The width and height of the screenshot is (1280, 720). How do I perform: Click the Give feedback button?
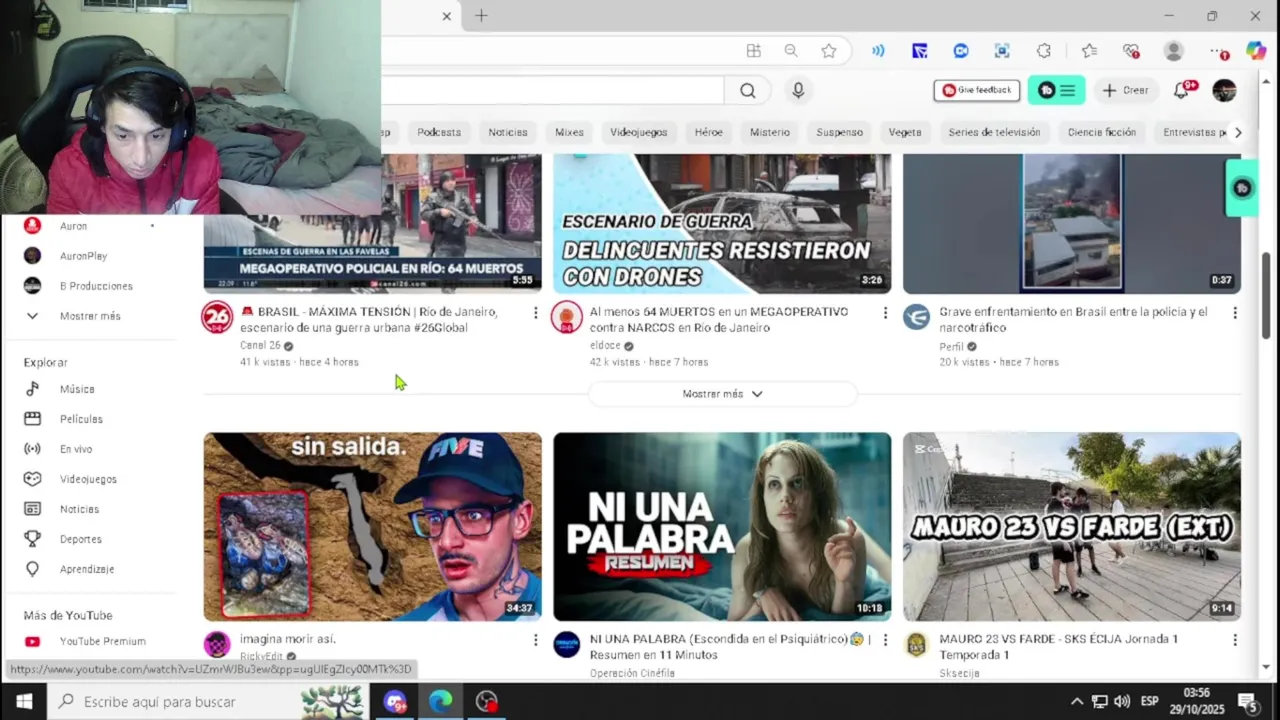click(977, 91)
